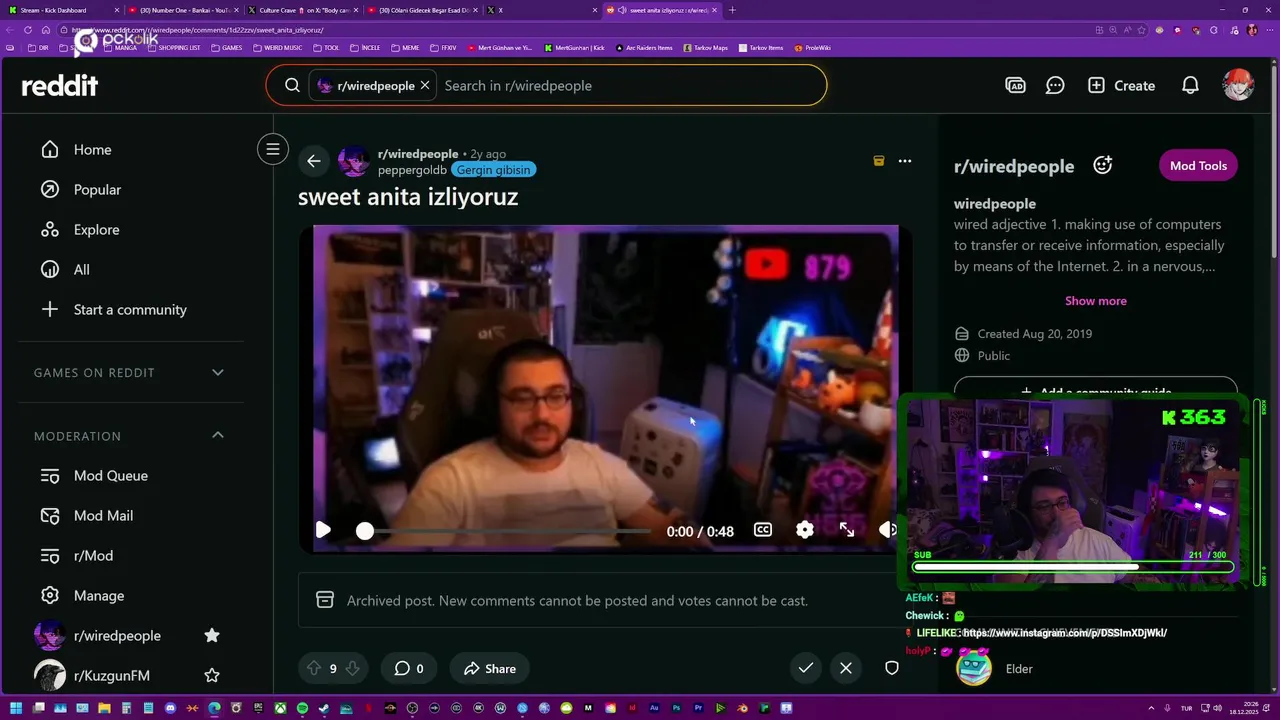Open the post overflow menu

905,161
